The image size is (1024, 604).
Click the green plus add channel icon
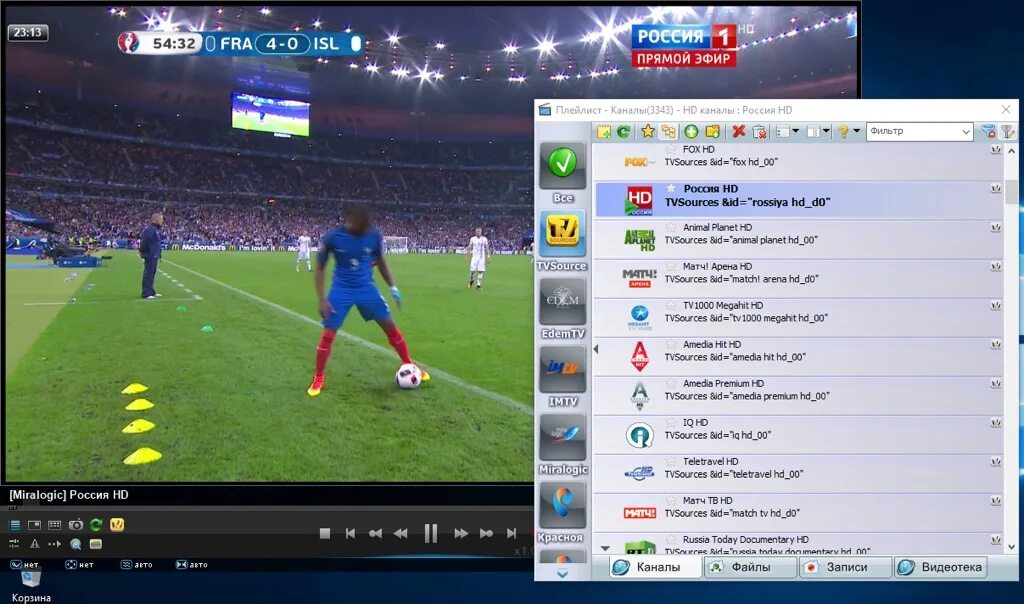(x=691, y=131)
